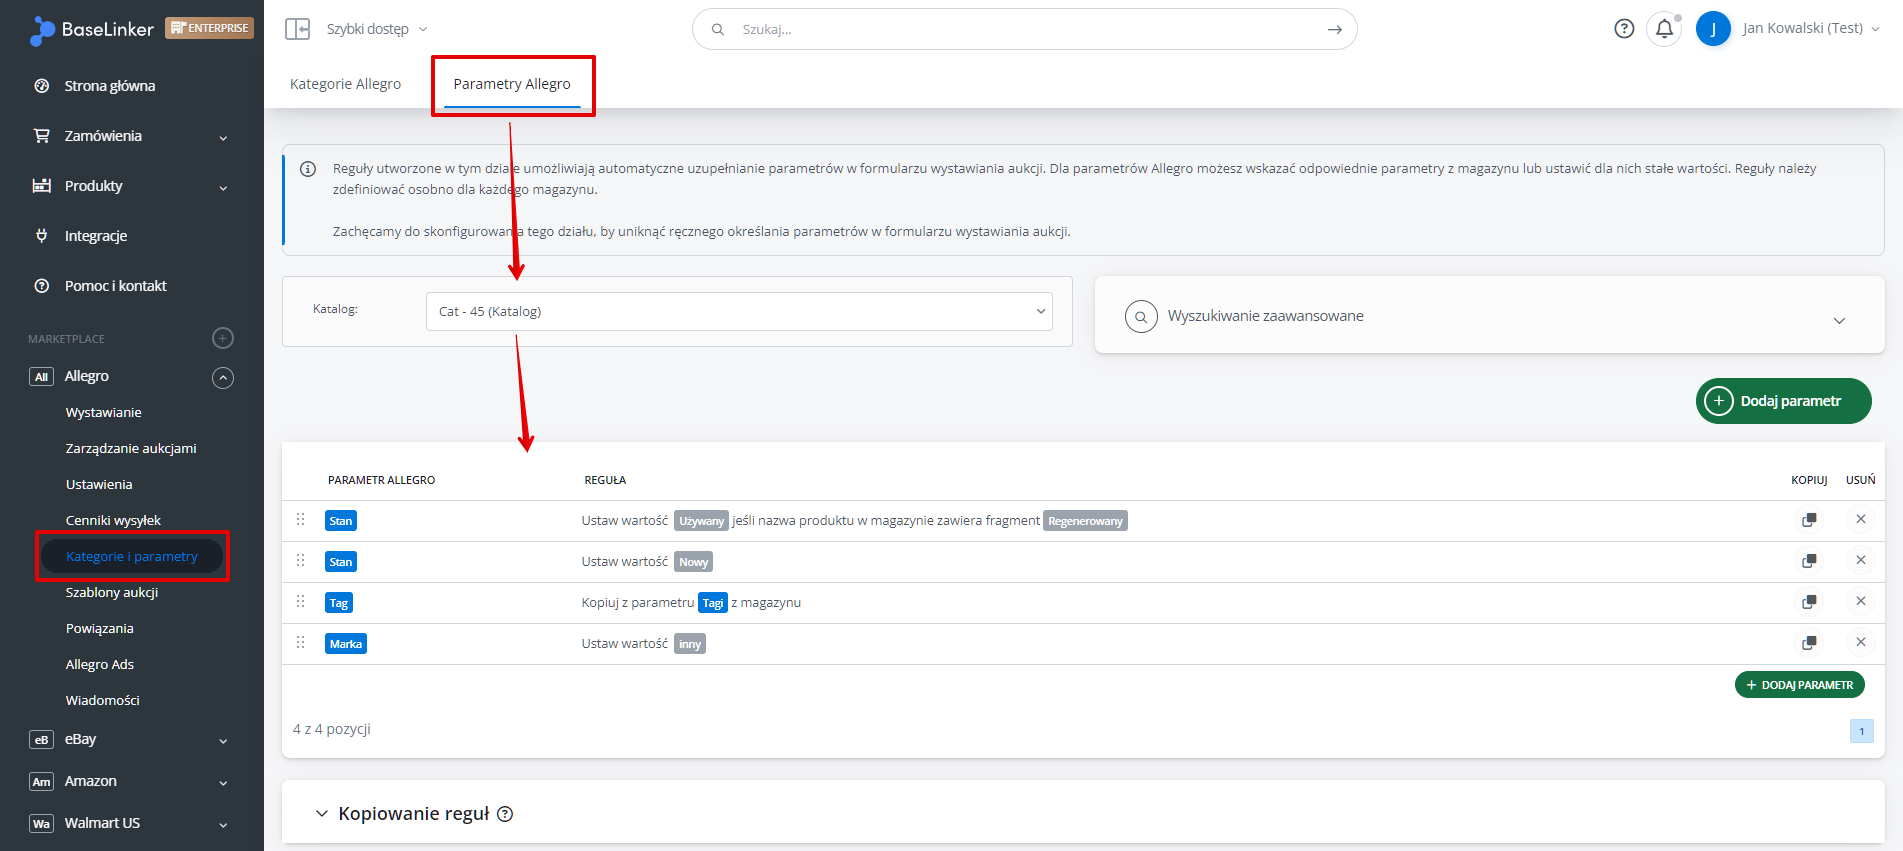Go to page 1 of results
This screenshot has height=851, width=1903.
point(1861,731)
